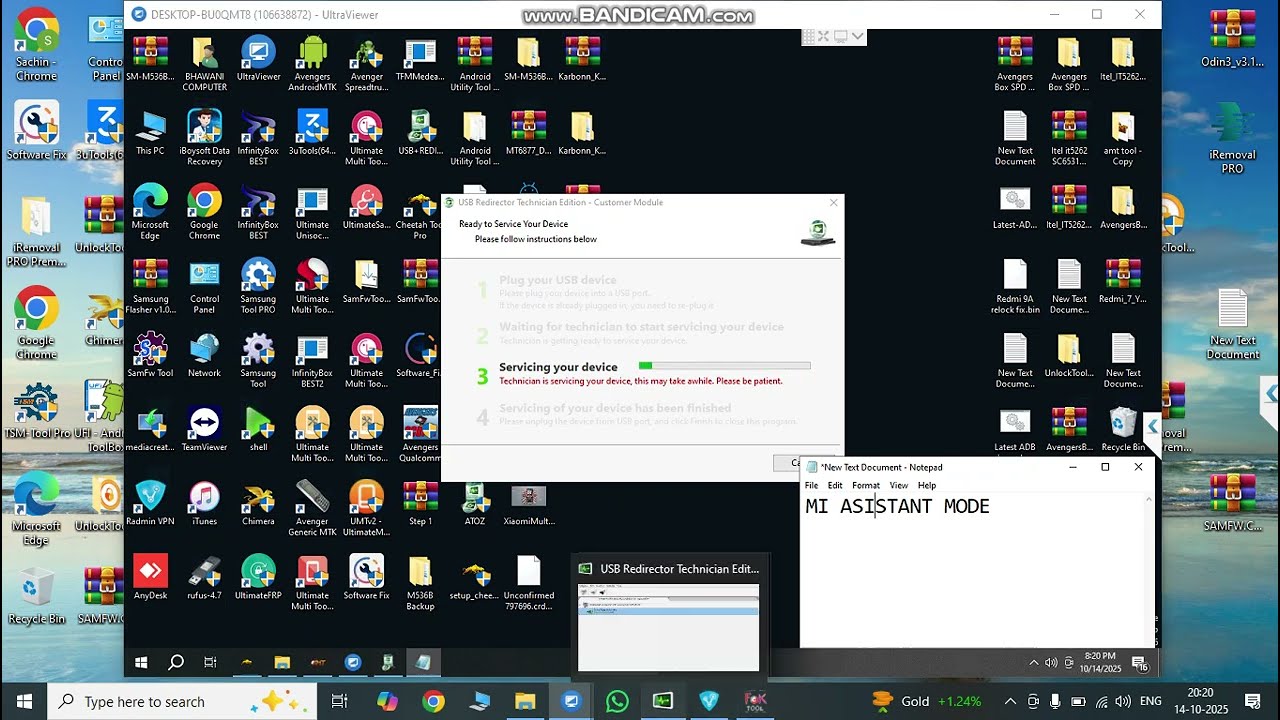Show hidden icons in remote system tray
The height and width of the screenshot is (720, 1280).
[1034, 662]
